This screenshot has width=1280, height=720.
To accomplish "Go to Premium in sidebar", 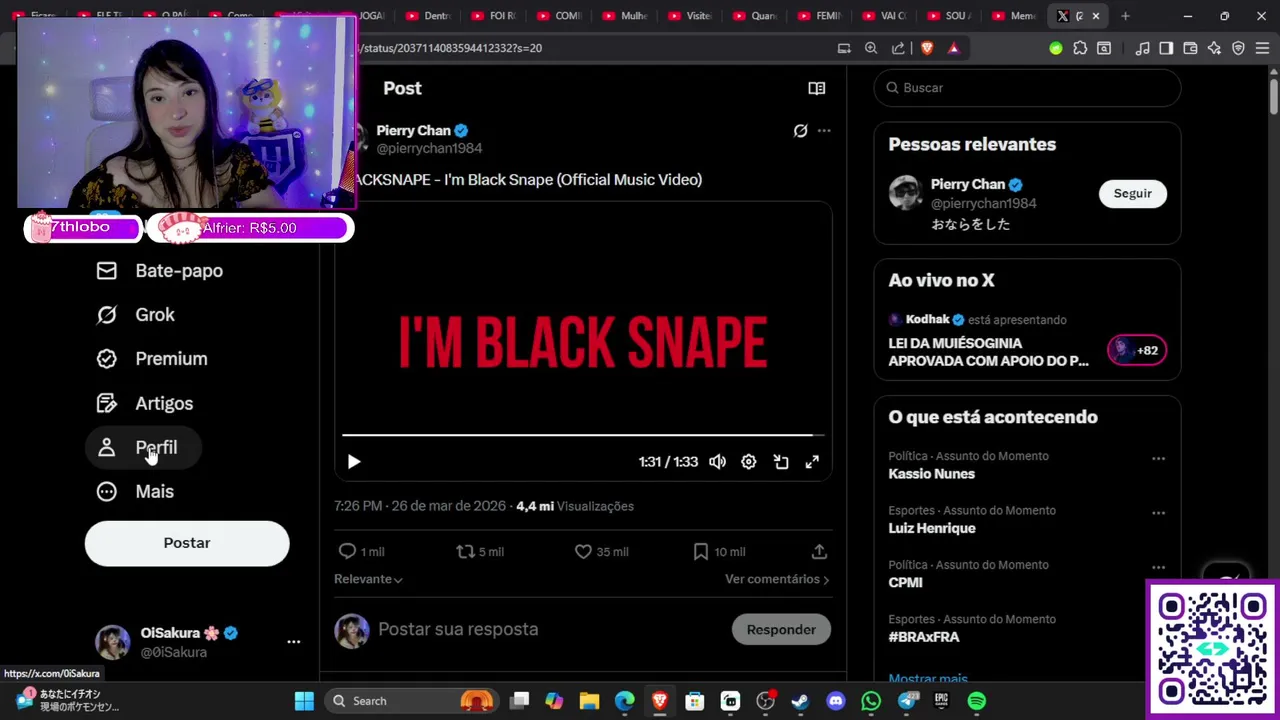I will click(x=152, y=359).
